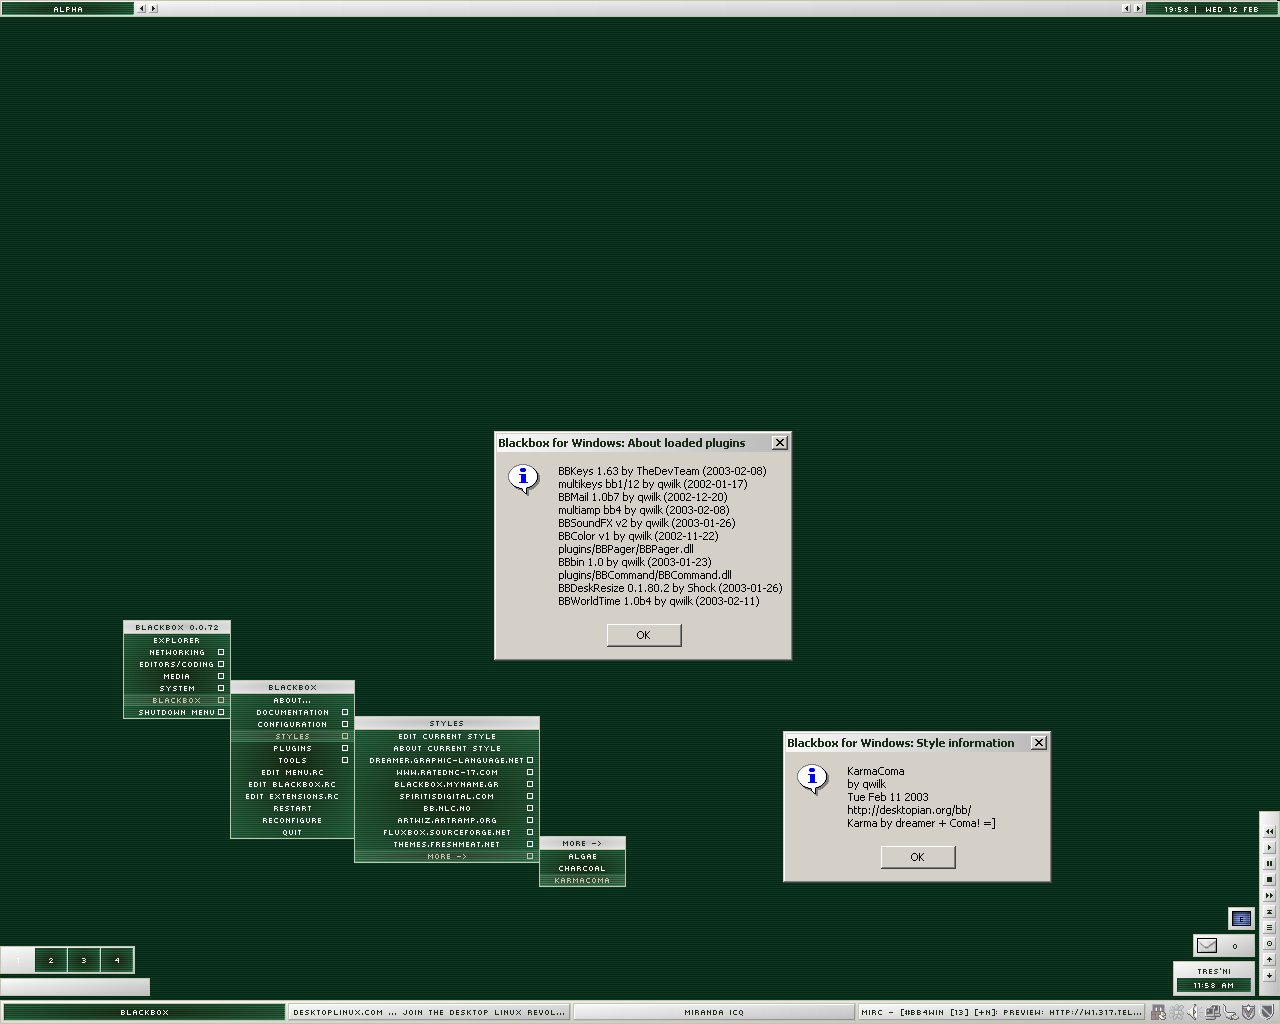
Task: Close the About loaded plugins dialog
Action: click(780, 442)
